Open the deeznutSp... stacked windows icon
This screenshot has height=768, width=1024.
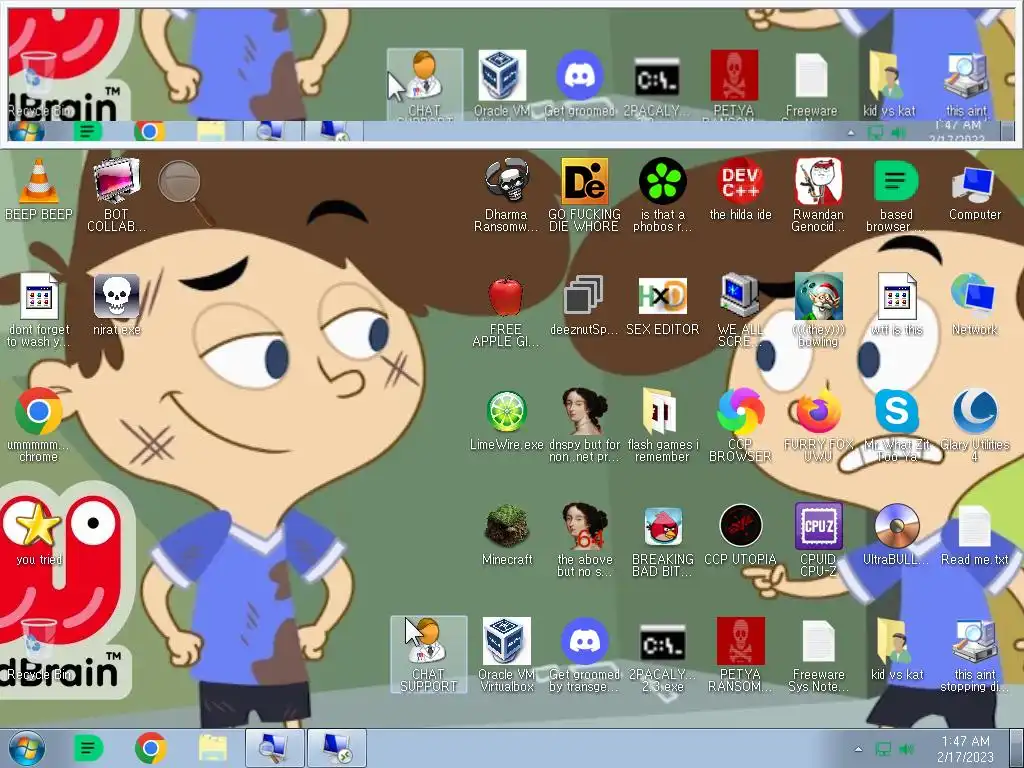pos(584,304)
